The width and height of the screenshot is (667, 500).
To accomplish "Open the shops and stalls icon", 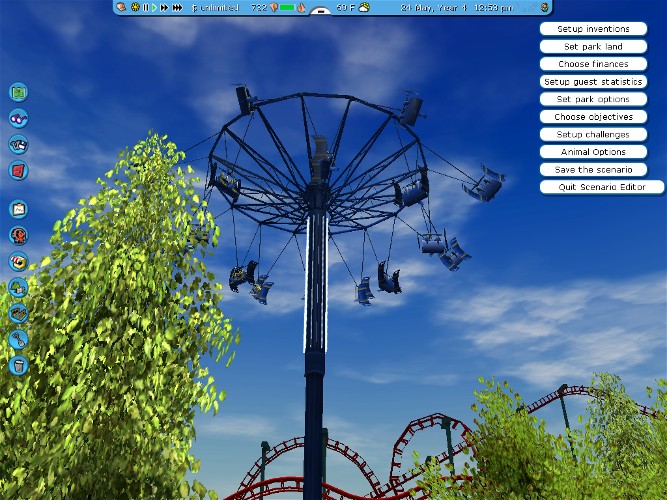I will (x=18, y=261).
